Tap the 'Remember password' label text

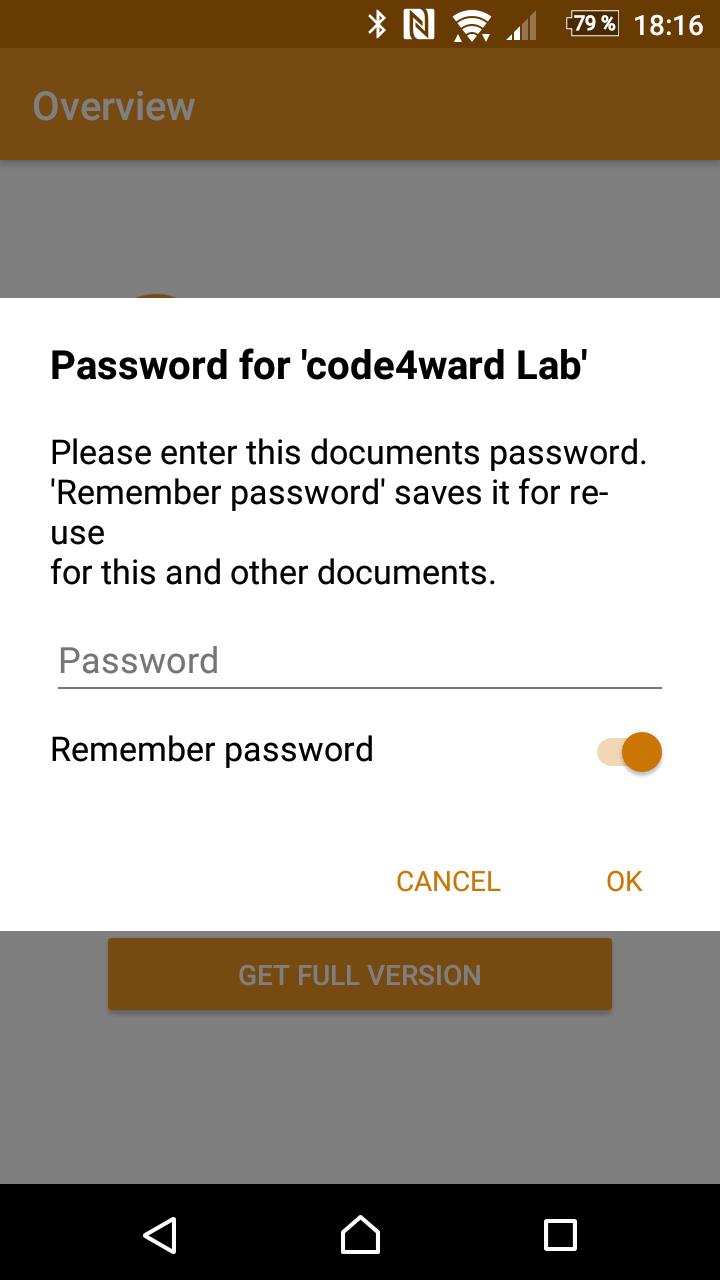[212, 749]
